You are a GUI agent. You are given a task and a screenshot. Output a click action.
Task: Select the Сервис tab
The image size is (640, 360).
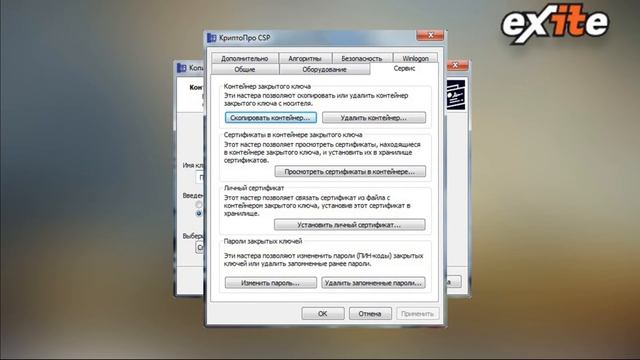click(x=404, y=69)
